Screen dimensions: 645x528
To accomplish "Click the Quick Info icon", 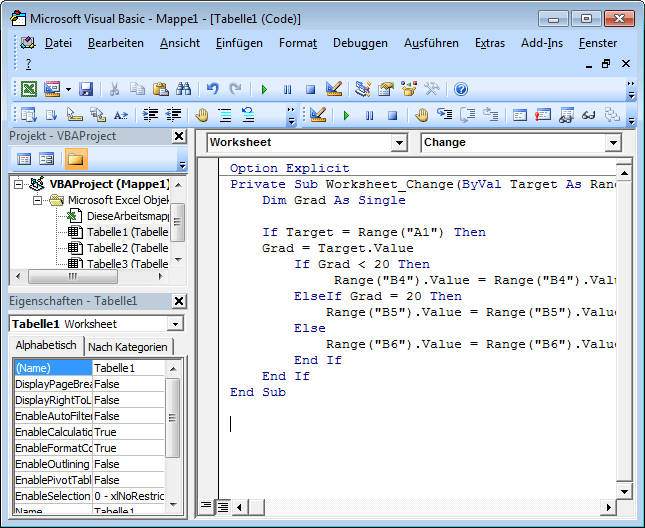I will point(74,115).
